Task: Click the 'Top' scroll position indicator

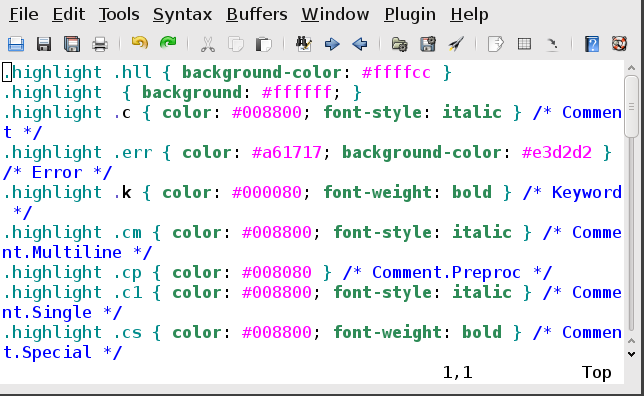Action: [x=596, y=373]
